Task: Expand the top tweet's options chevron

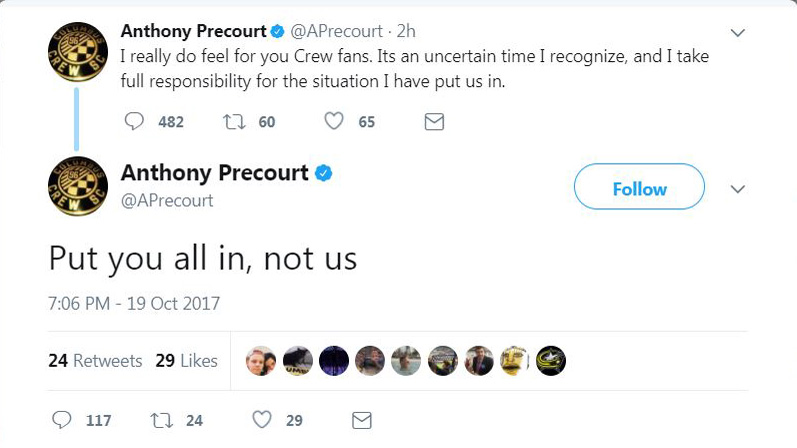Action: (x=738, y=33)
